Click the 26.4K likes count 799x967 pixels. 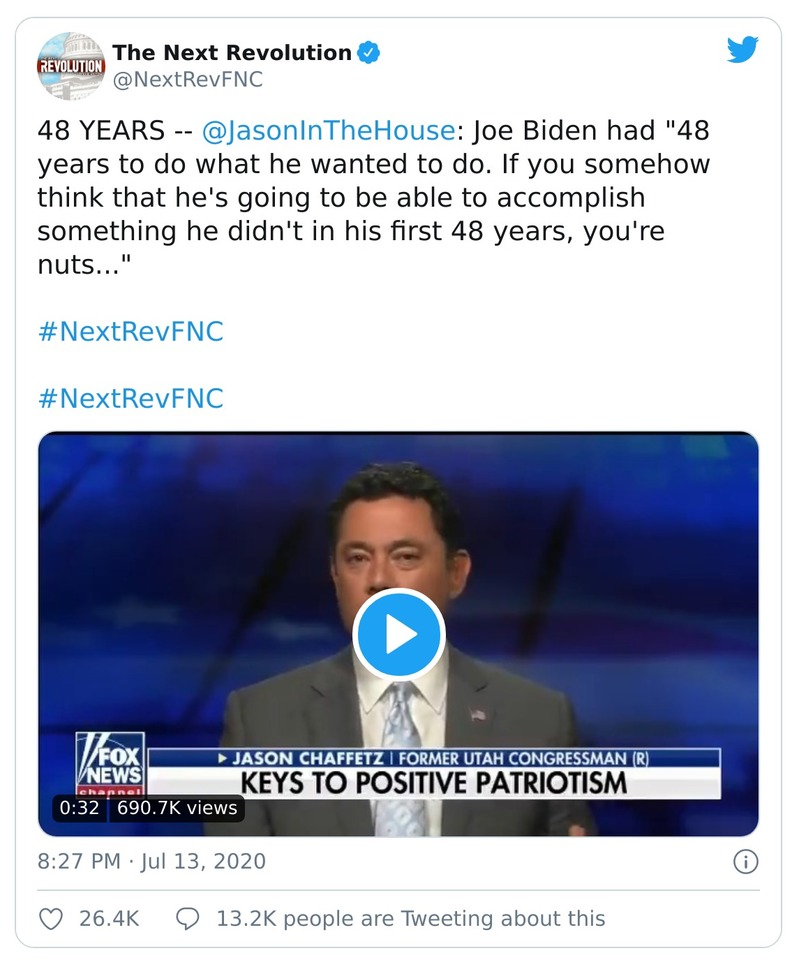pos(108,917)
